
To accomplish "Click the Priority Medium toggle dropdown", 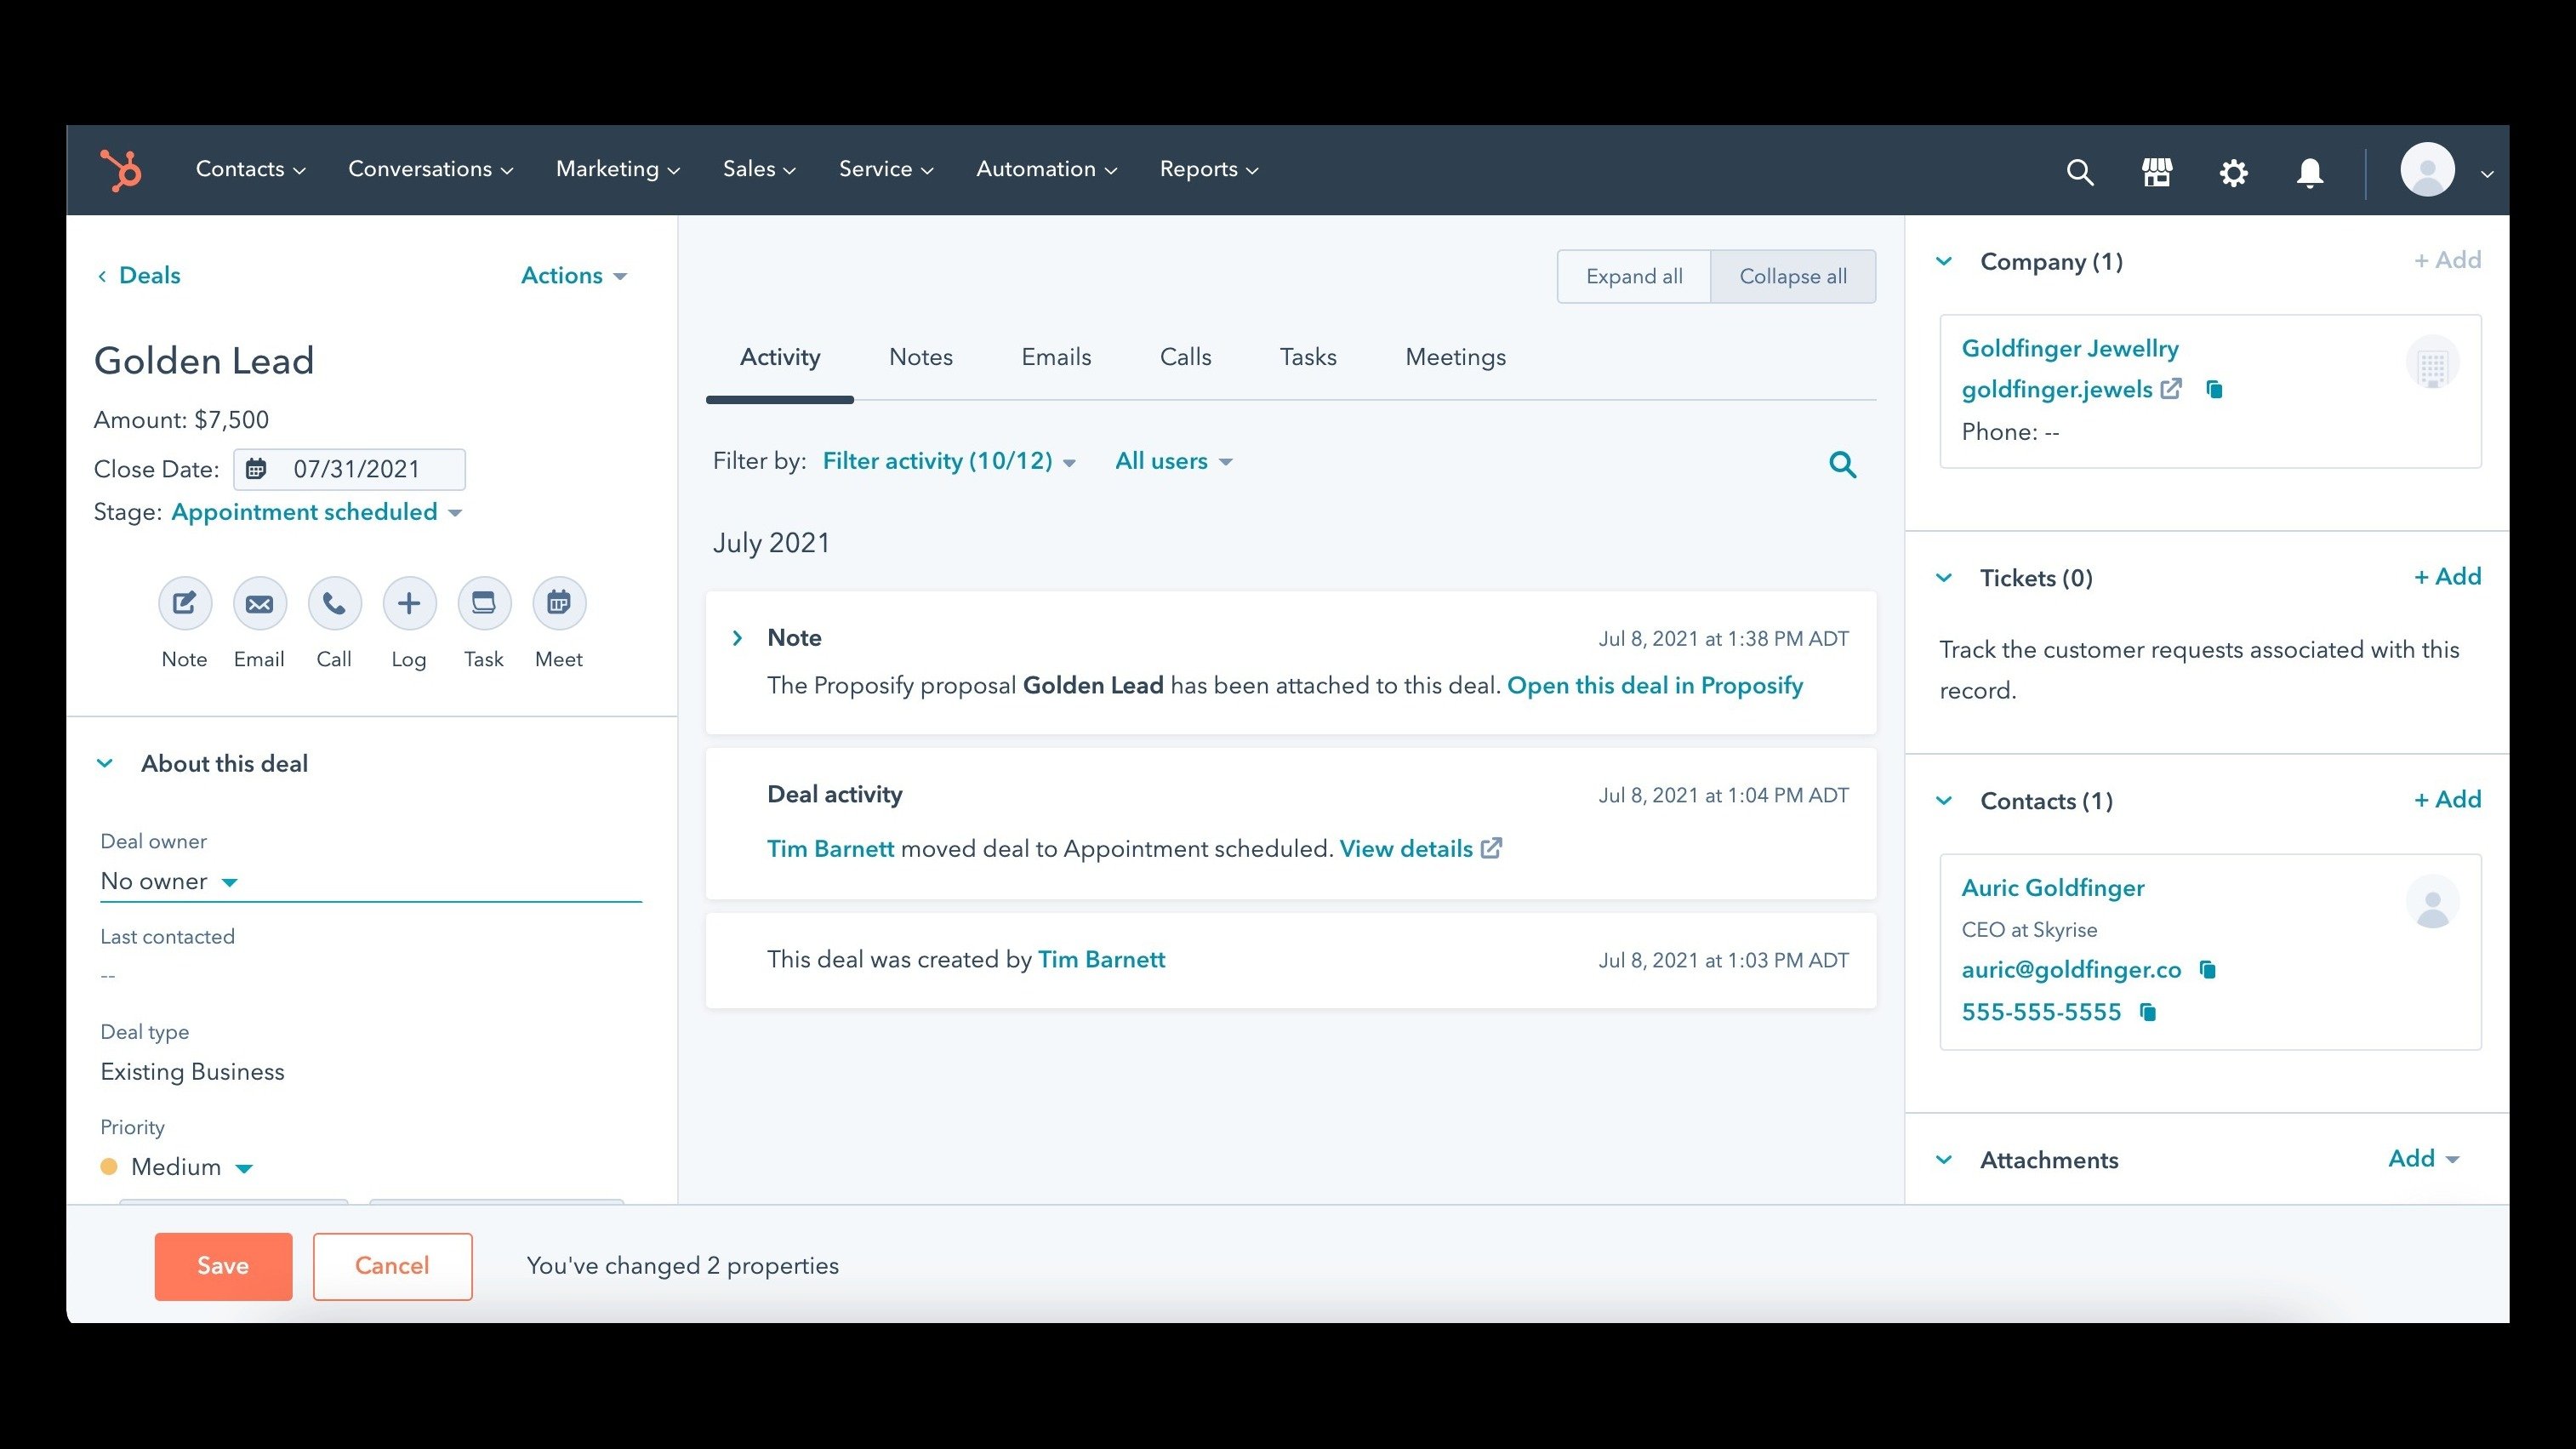I will point(244,1167).
